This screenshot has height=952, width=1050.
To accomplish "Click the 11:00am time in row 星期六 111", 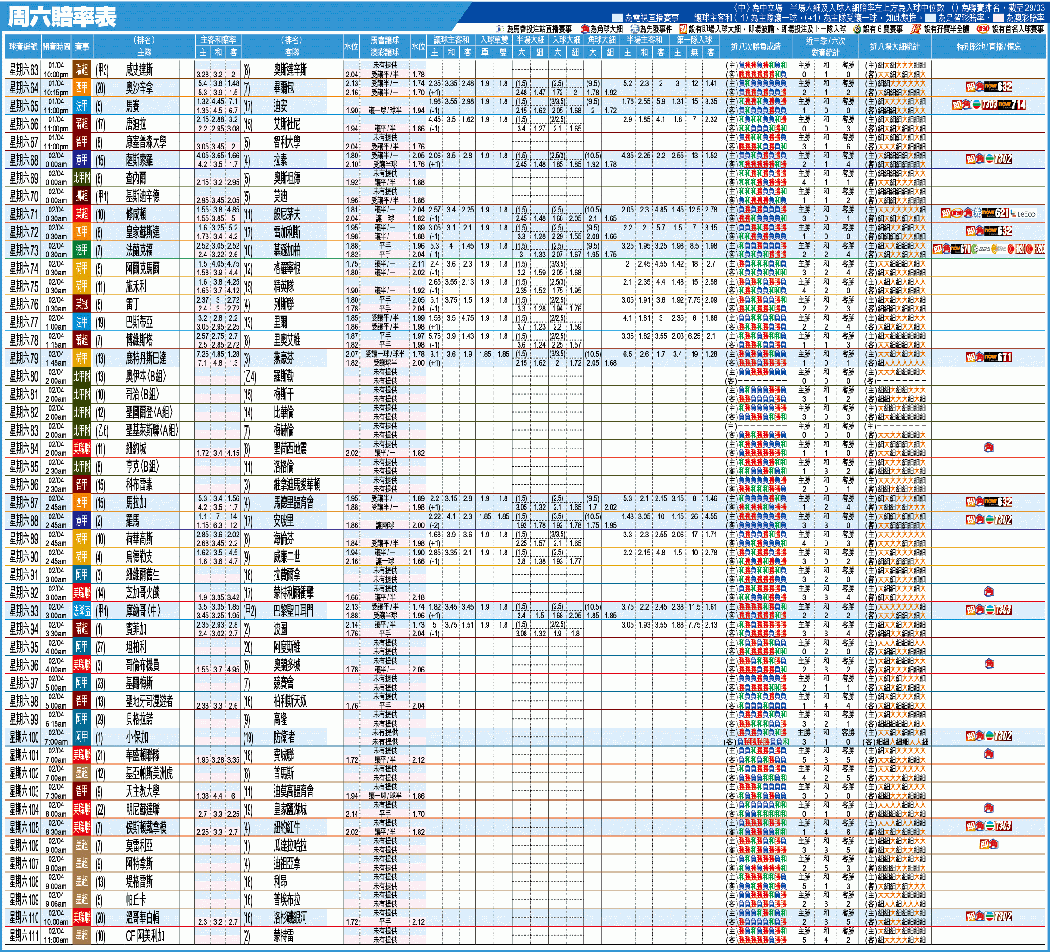I will (x=56, y=940).
